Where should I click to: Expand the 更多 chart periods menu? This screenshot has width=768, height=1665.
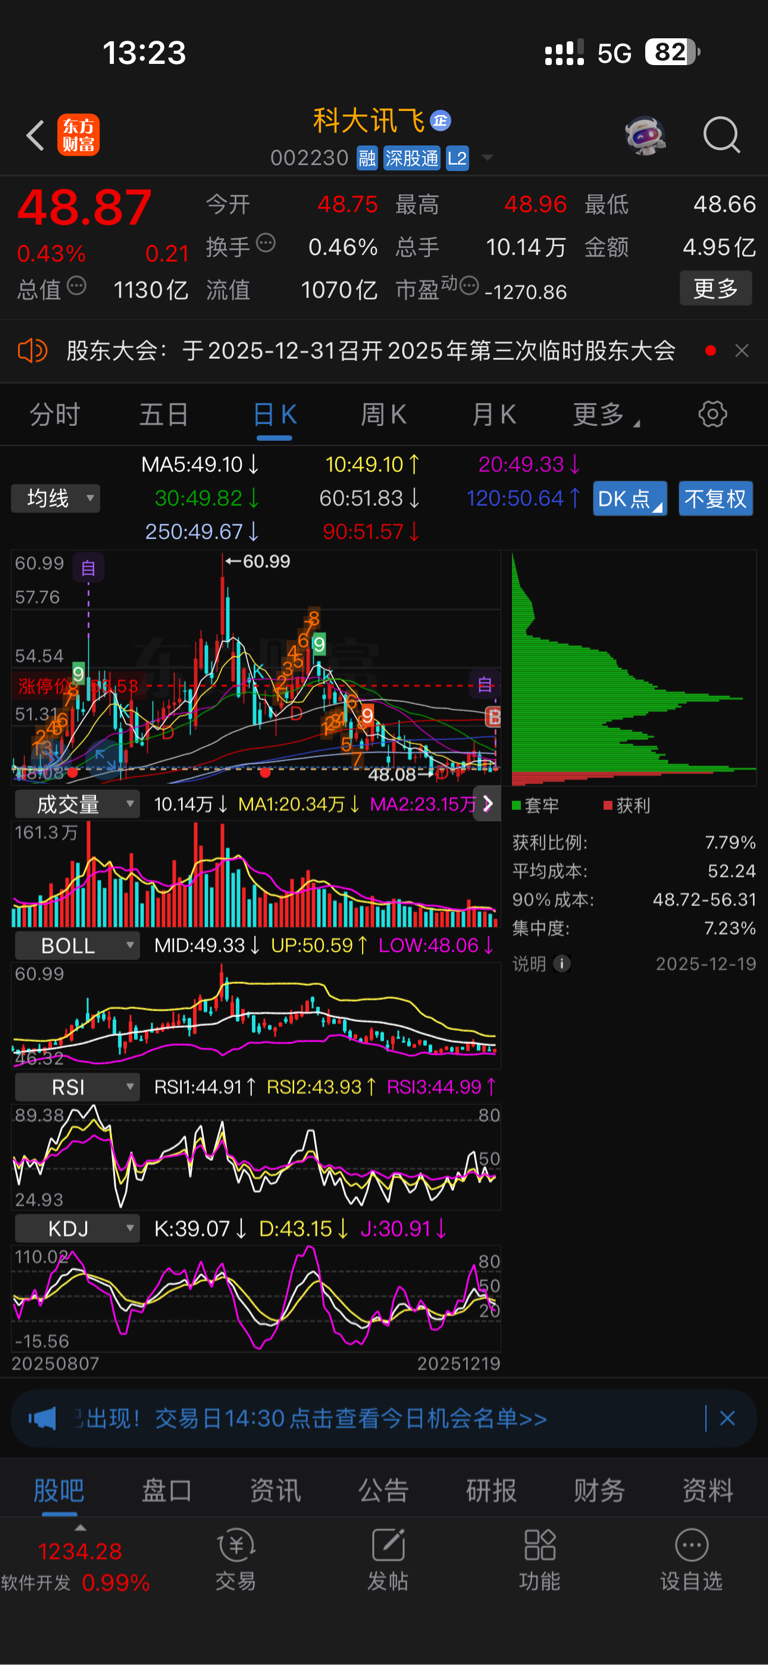pos(606,415)
